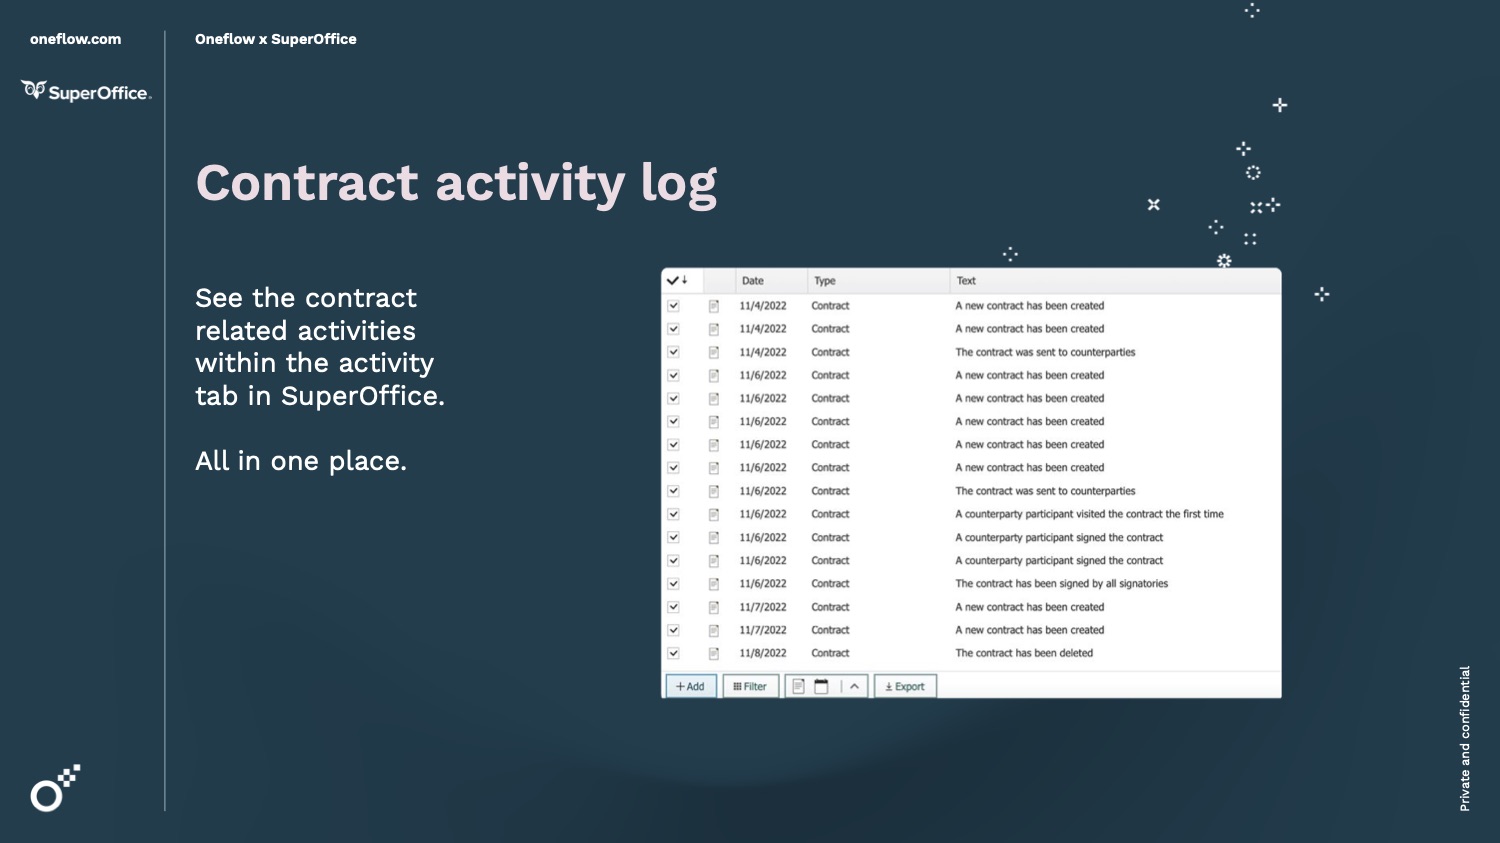Click date cell of 'signed by all signatories' row
The width and height of the screenshot is (1500, 843).
pyautogui.click(x=763, y=584)
